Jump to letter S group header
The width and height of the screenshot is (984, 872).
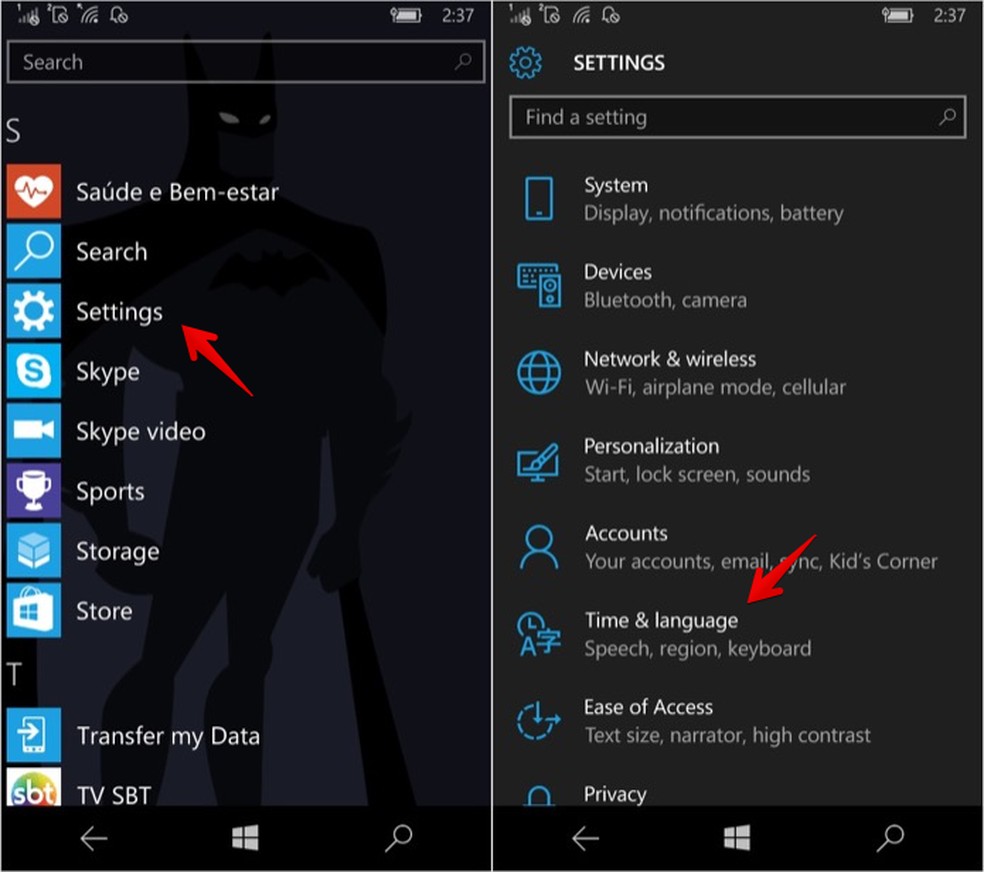pos(13,131)
